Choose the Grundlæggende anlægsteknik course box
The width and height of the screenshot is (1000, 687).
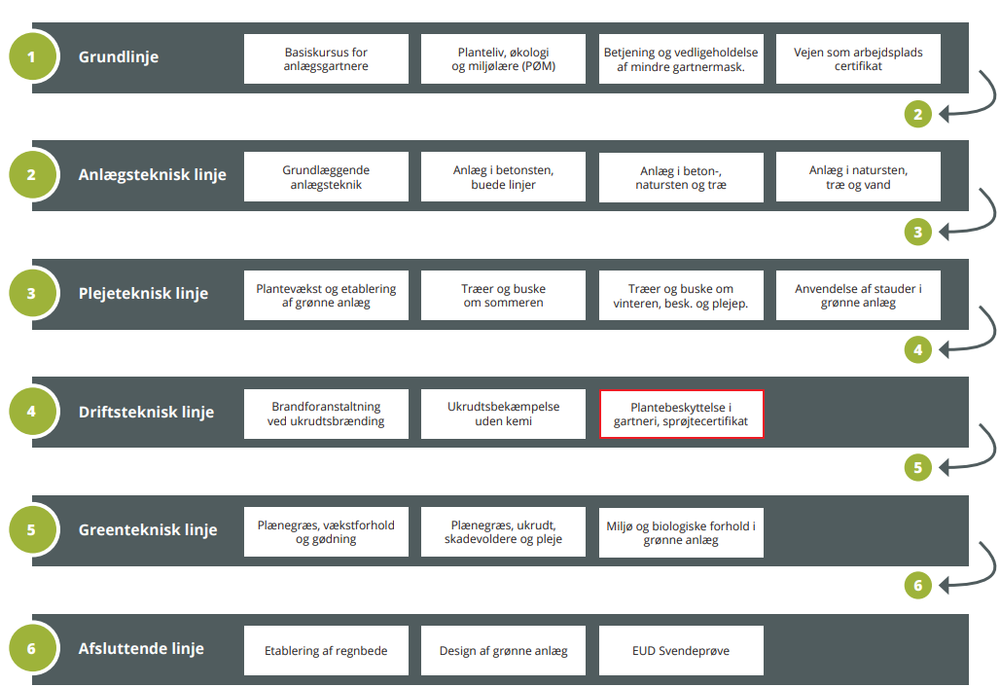click(x=326, y=177)
